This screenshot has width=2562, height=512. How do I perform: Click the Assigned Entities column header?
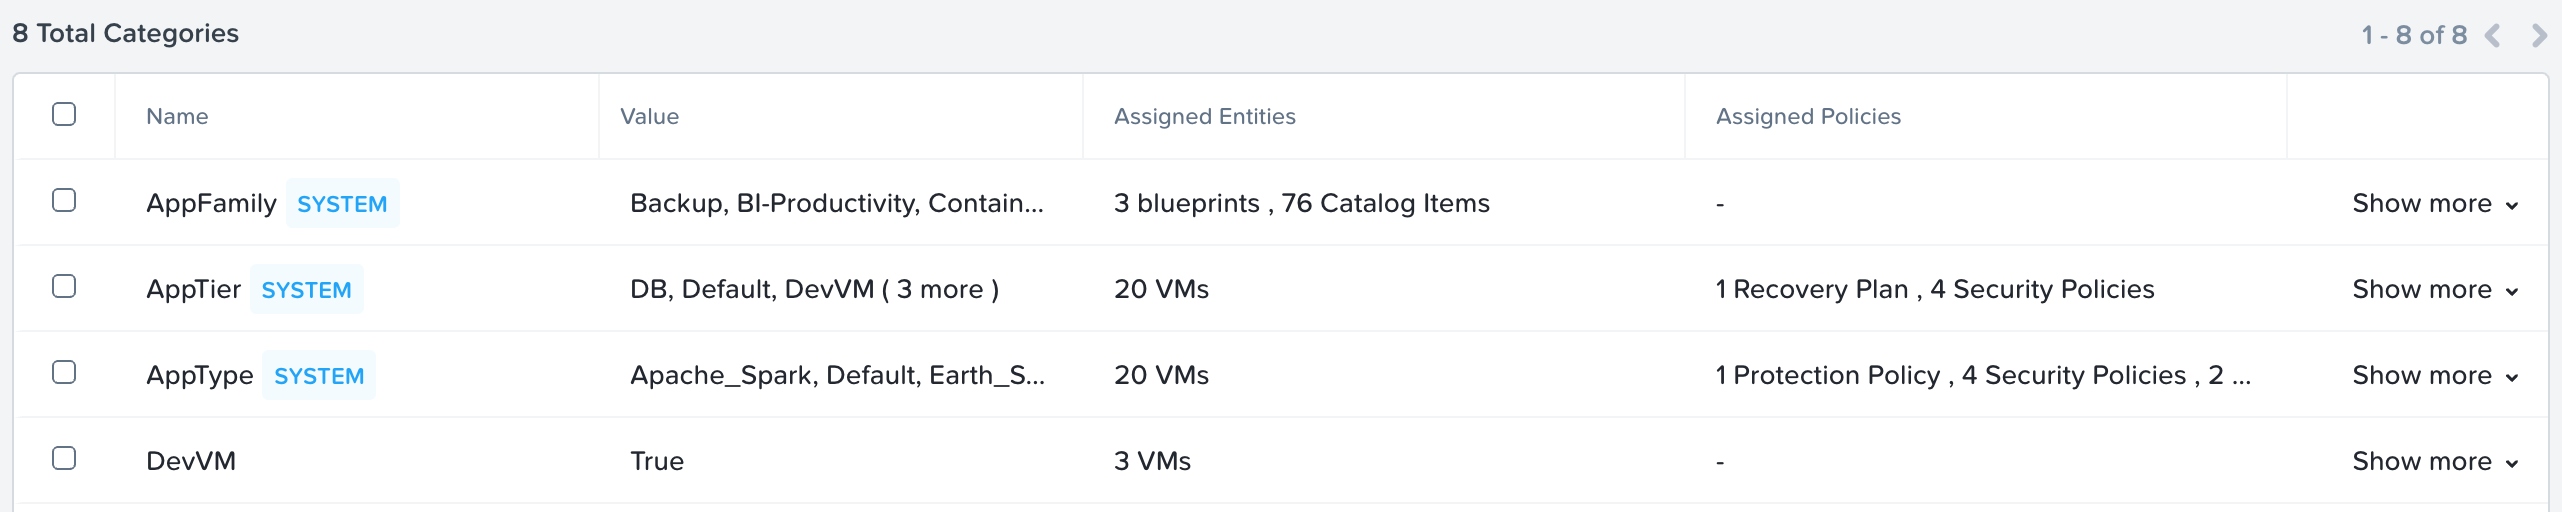(1204, 116)
